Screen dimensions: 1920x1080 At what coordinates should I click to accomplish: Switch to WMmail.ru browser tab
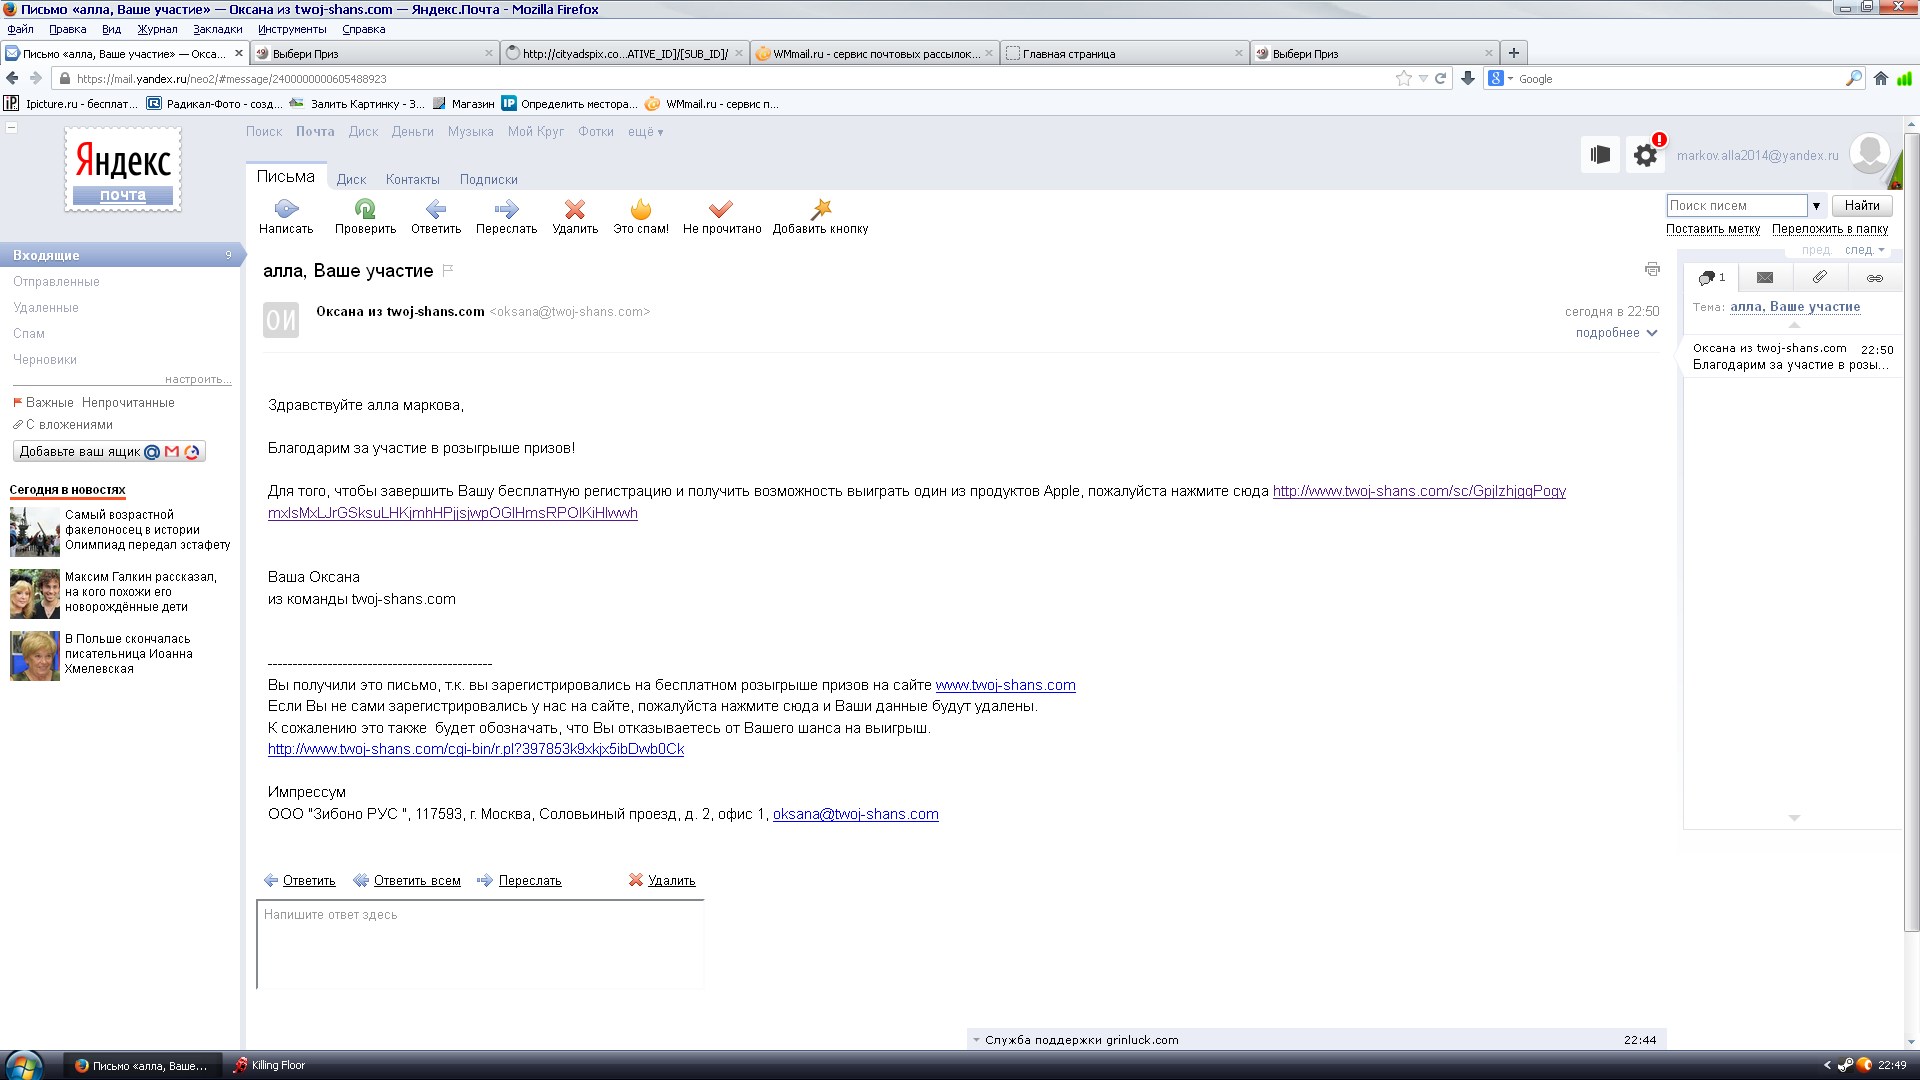874,54
